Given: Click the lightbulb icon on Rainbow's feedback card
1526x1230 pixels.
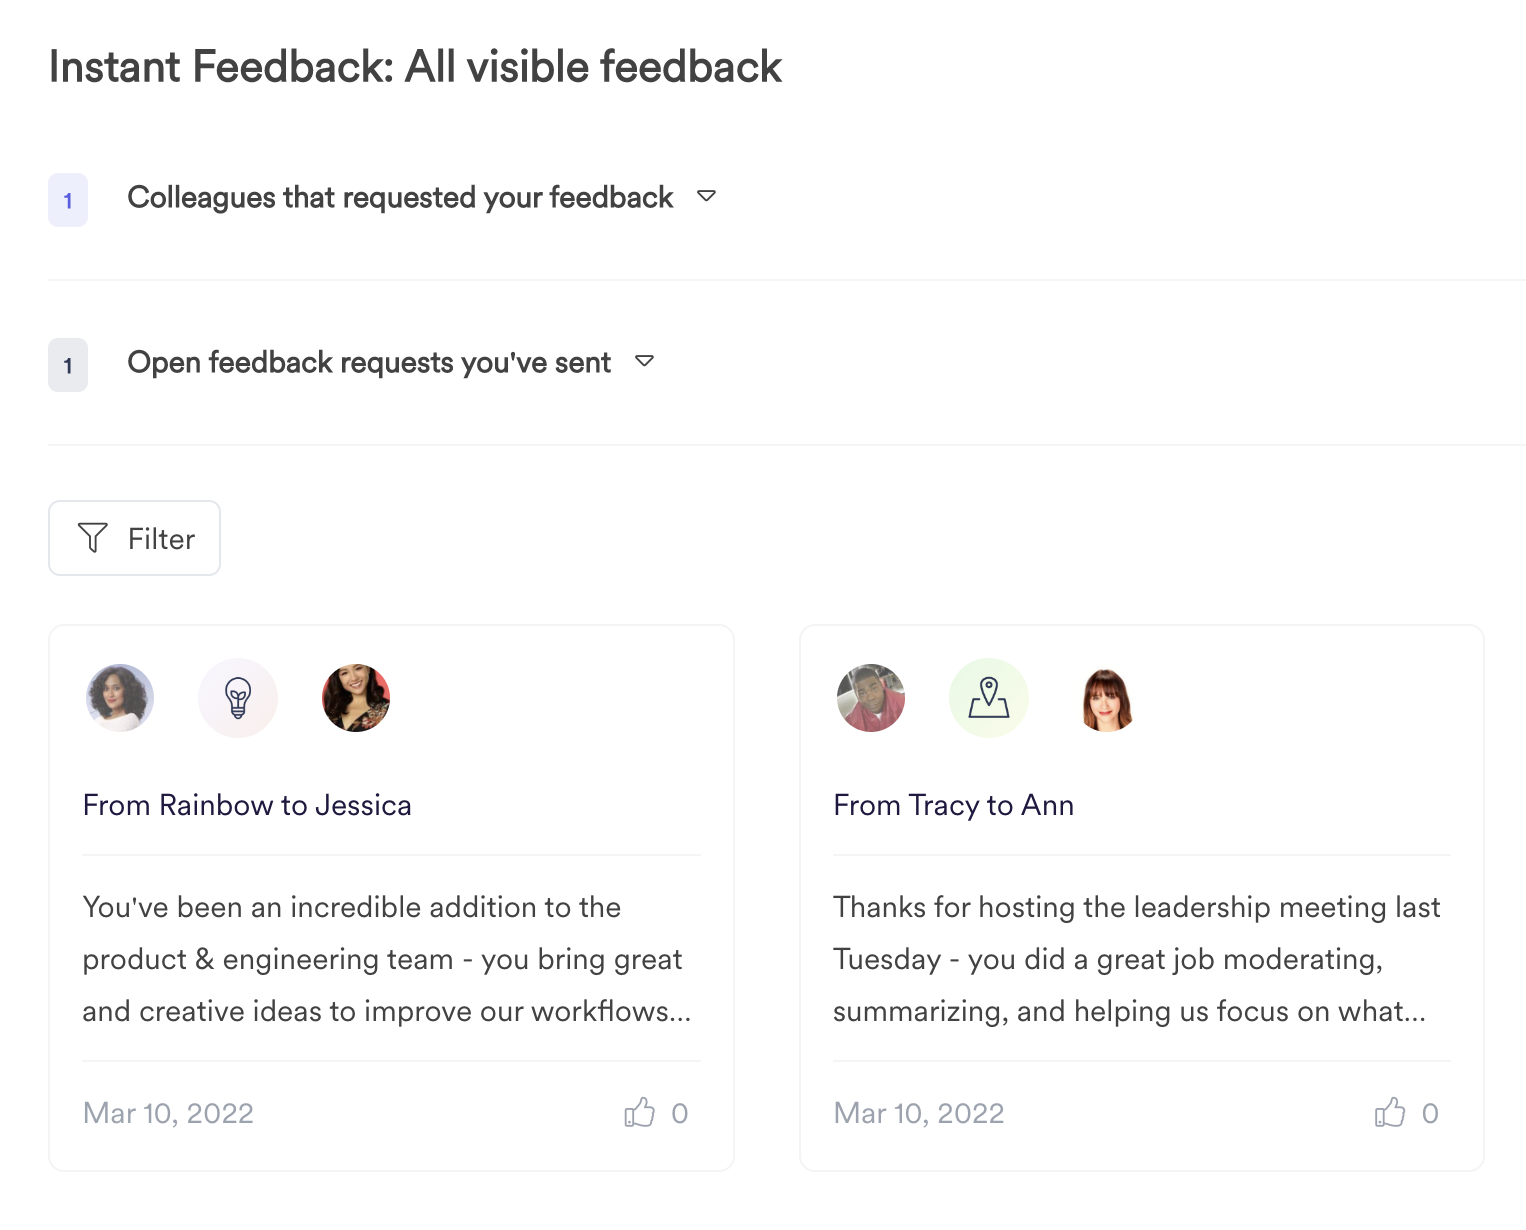Looking at the screenshot, I should pos(238,698).
